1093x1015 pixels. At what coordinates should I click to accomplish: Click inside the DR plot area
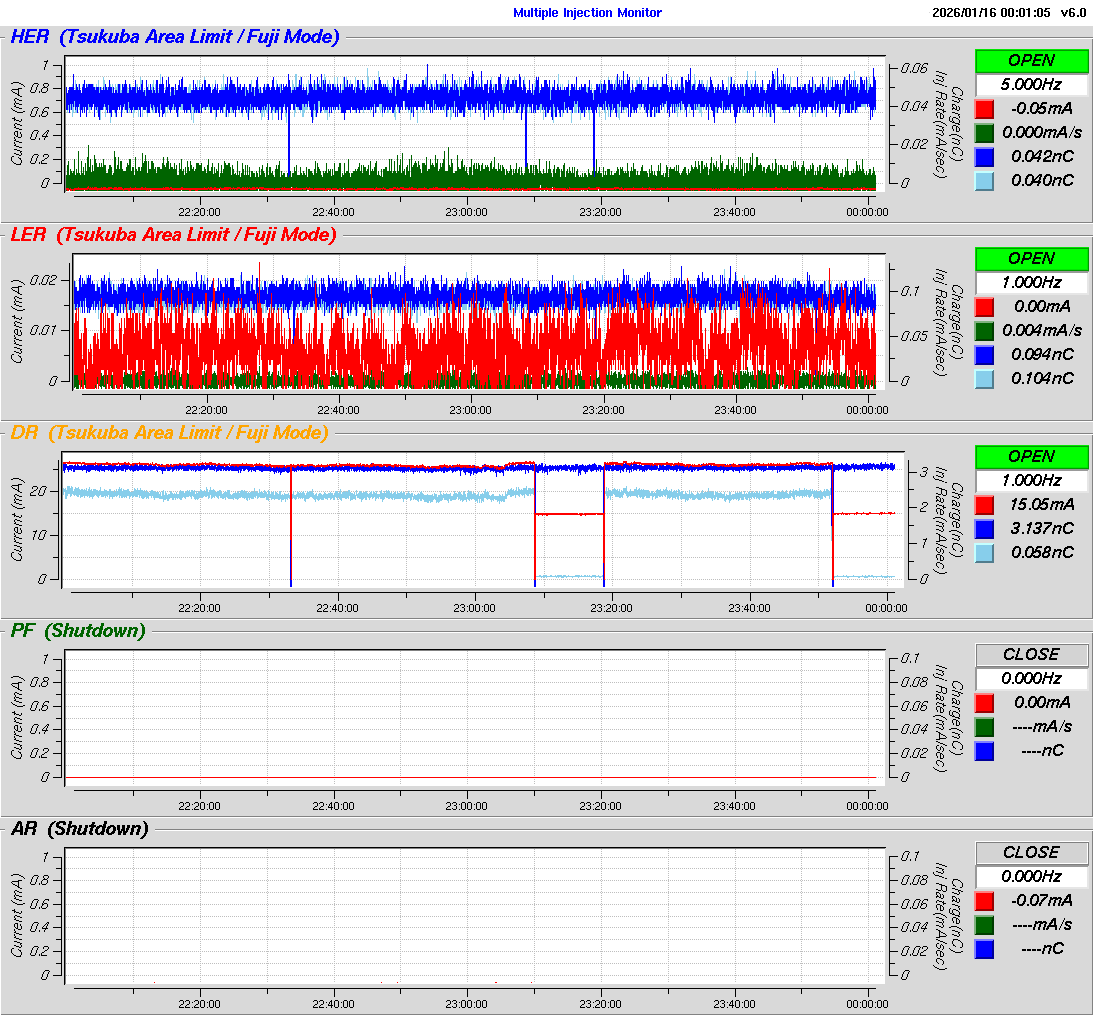[483, 519]
